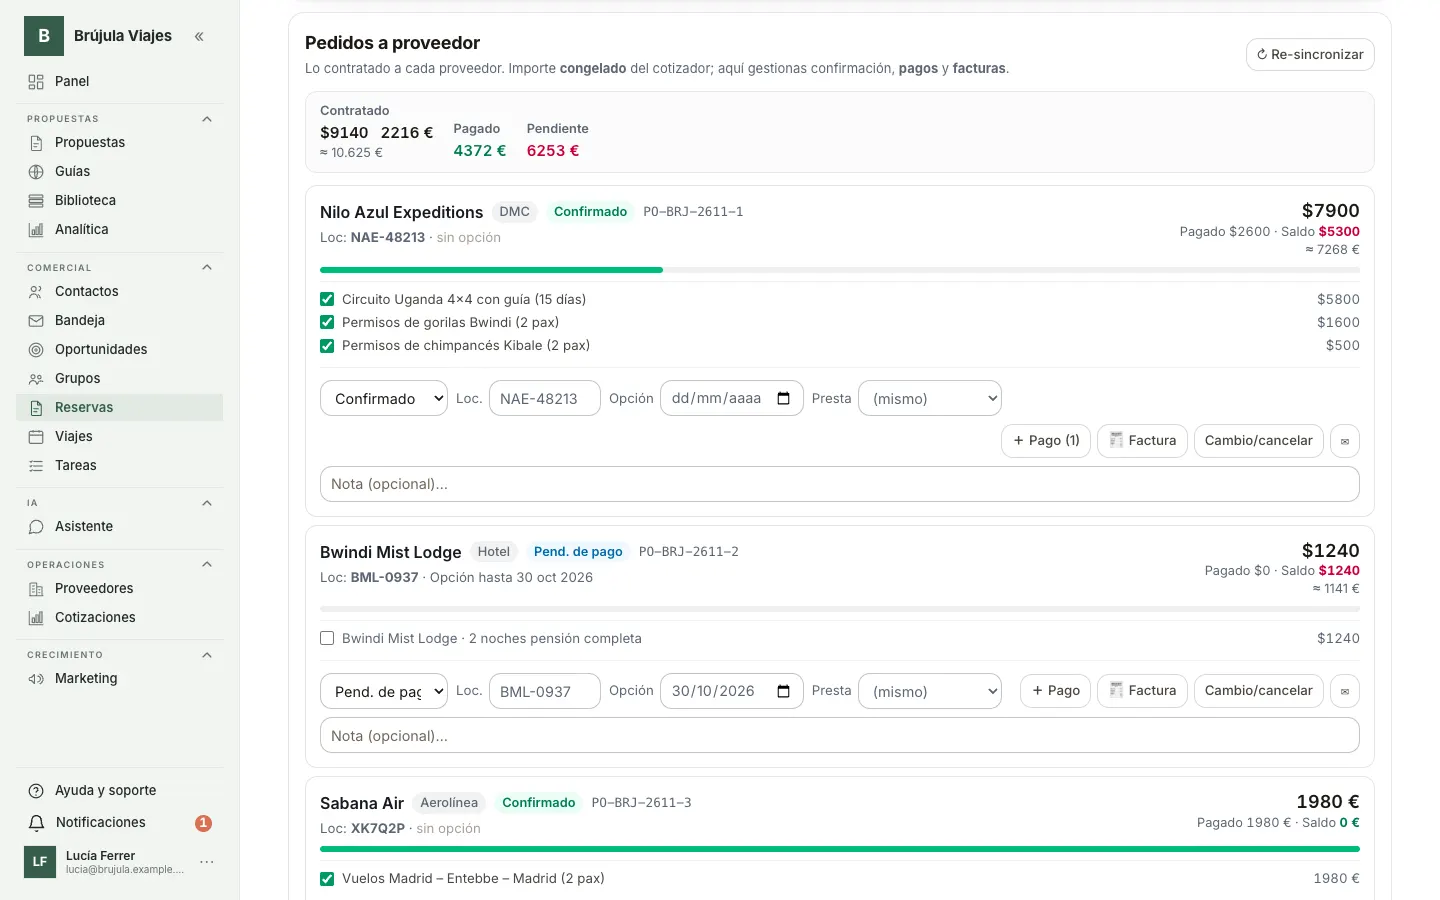Open the user options three-dot menu
The image size is (1440, 900).
[x=207, y=862]
